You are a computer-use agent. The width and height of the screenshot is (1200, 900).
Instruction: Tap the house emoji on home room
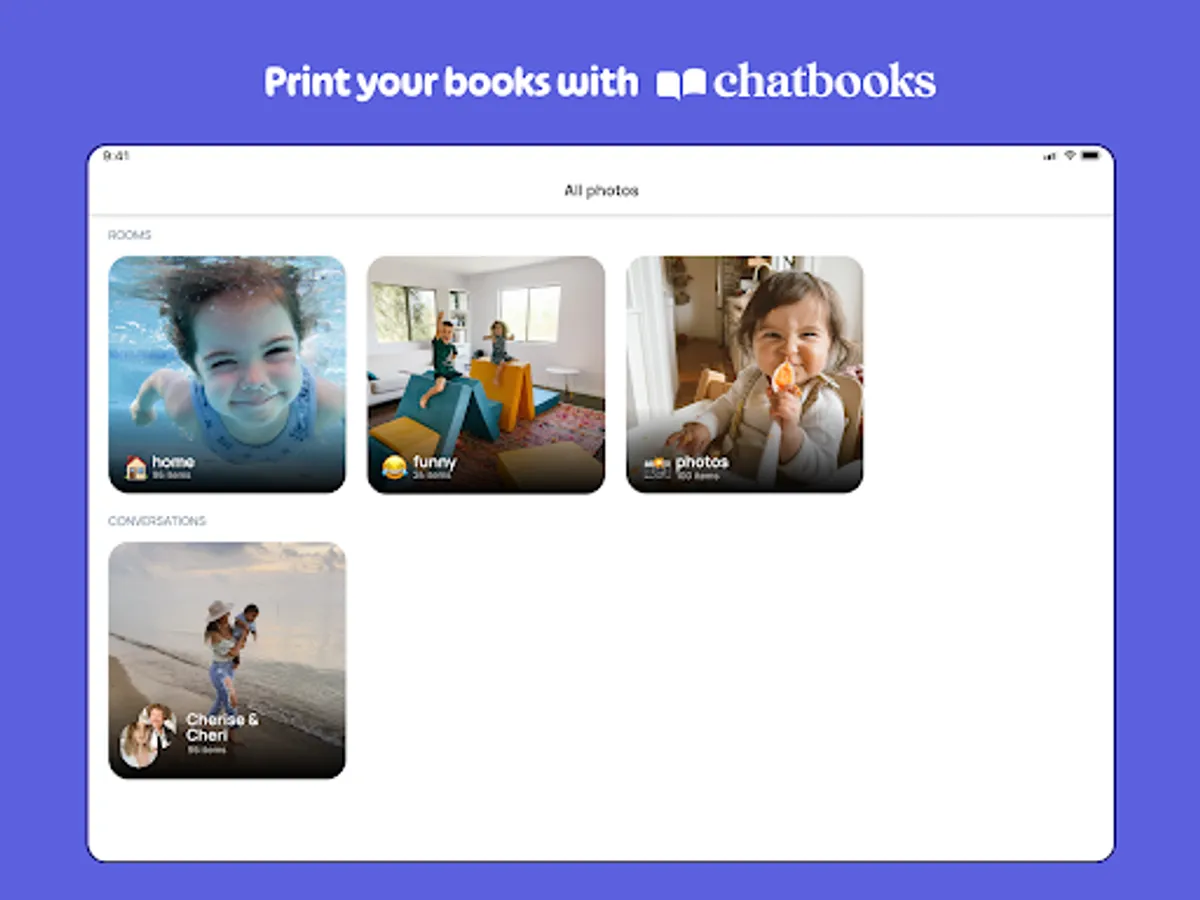tap(136, 467)
